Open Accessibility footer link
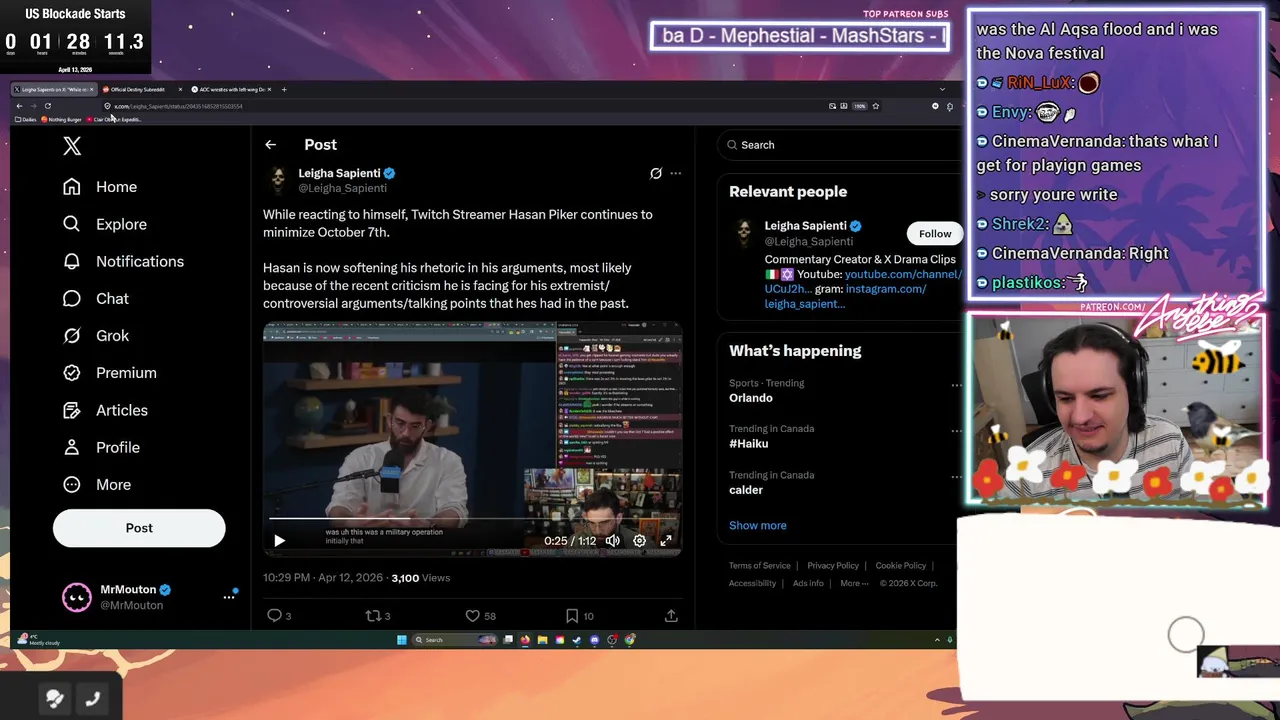This screenshot has height=720, width=1280. pyautogui.click(x=752, y=583)
